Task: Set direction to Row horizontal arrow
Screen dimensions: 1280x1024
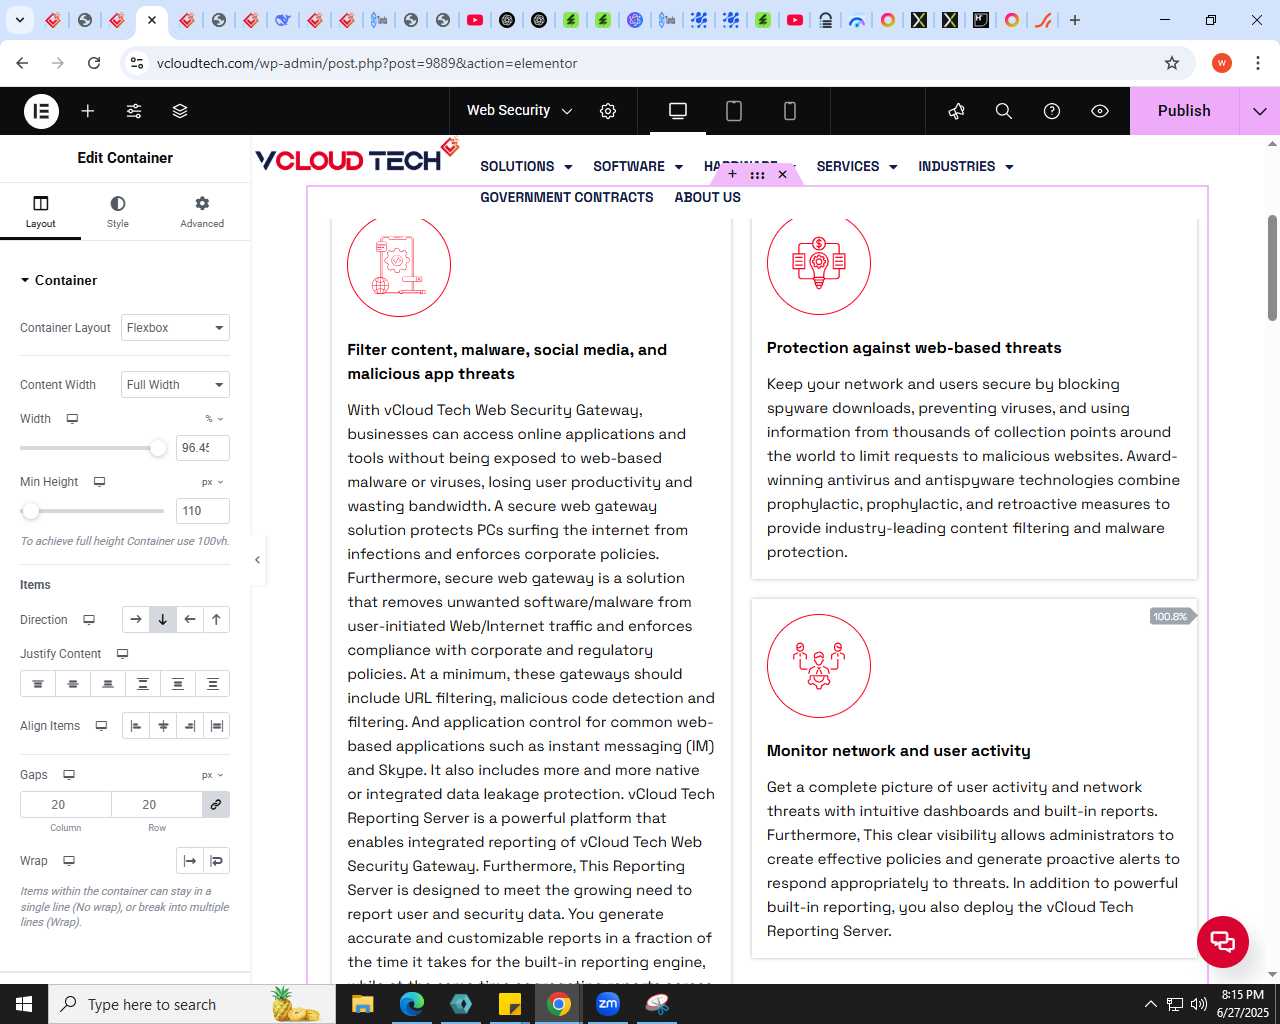Action: 136,620
